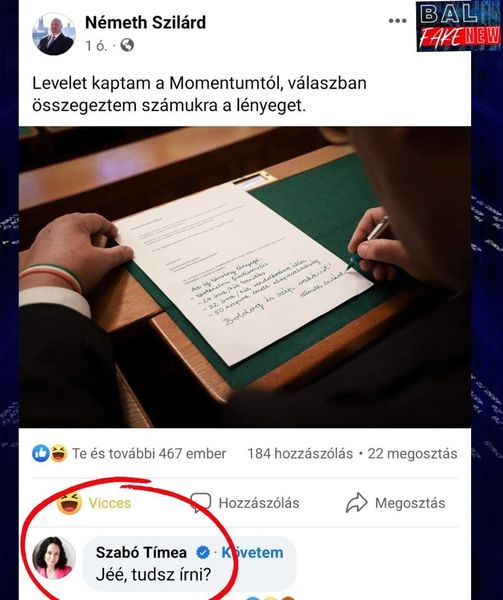Click the public globe privacy icon
Image resolution: width=503 pixels, height=600 pixels.
(x=127, y=46)
